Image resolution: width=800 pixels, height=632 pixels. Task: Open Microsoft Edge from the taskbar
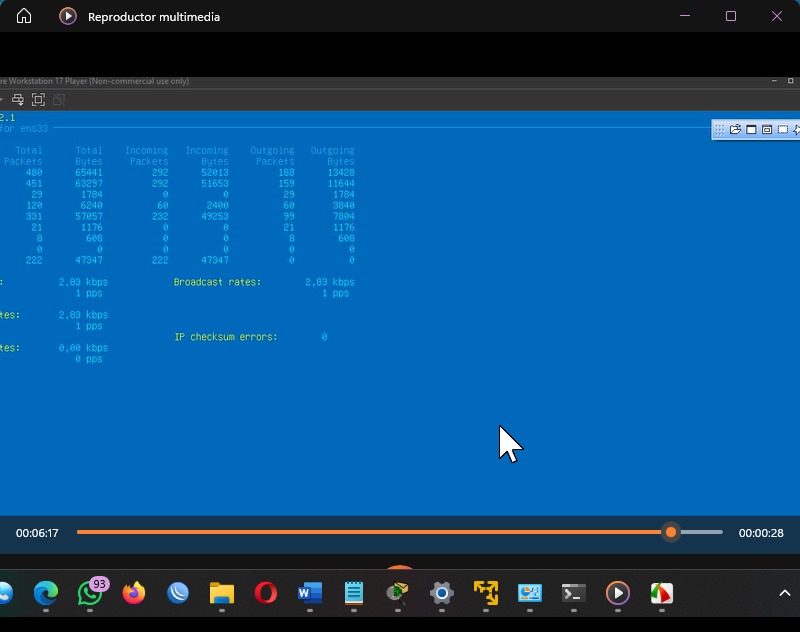point(46,593)
